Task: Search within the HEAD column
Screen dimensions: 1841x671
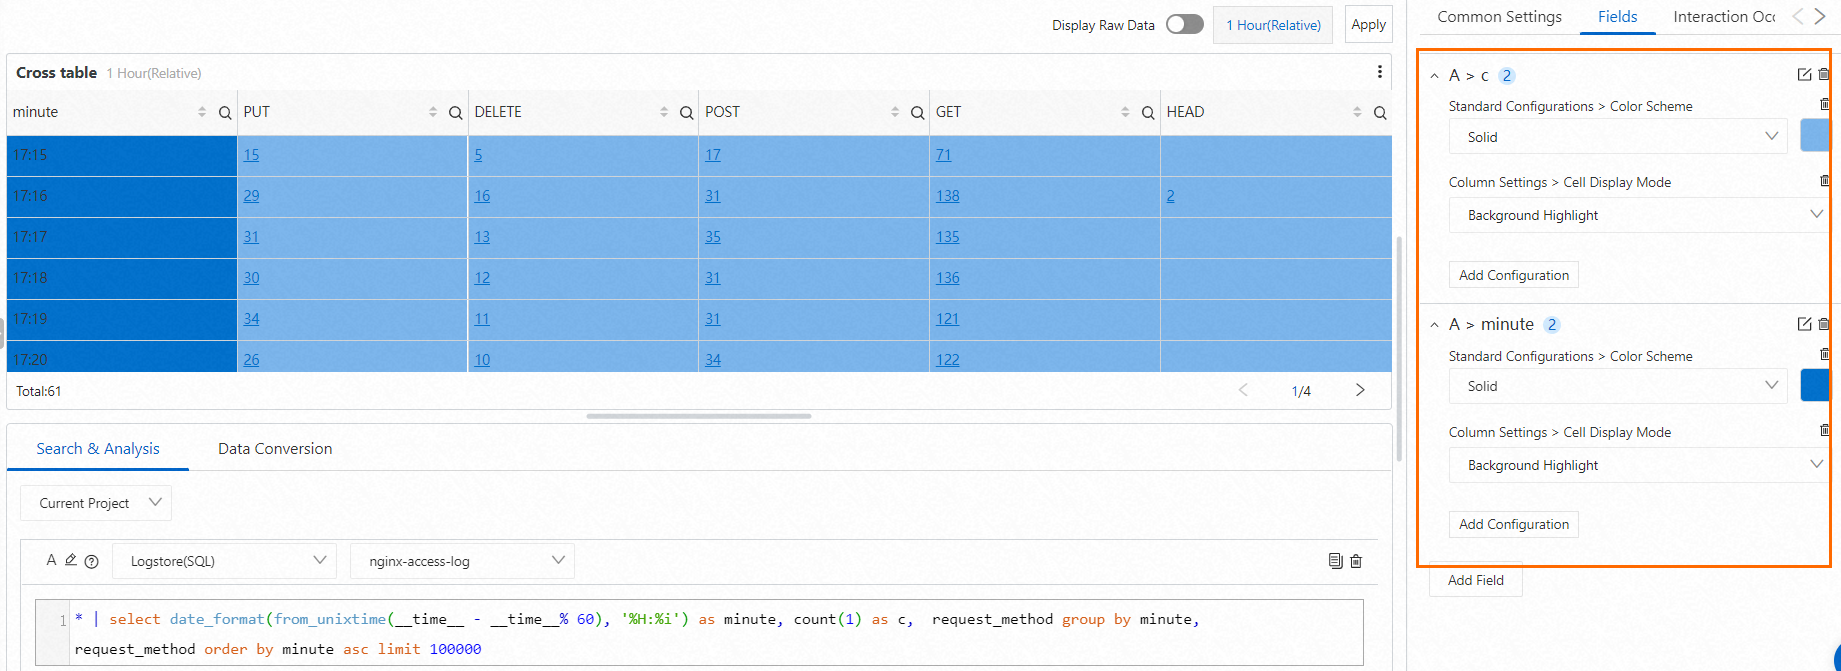Action: point(1380,113)
